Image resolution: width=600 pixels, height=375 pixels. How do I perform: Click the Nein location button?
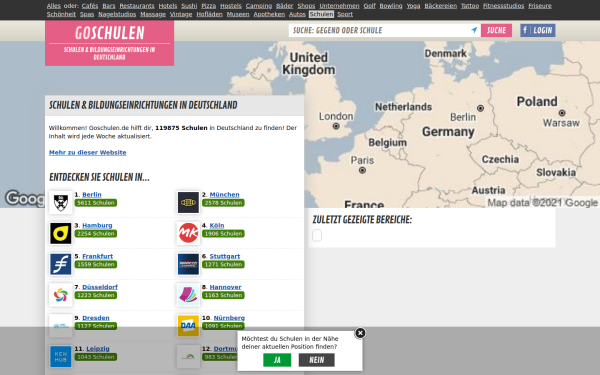316,360
